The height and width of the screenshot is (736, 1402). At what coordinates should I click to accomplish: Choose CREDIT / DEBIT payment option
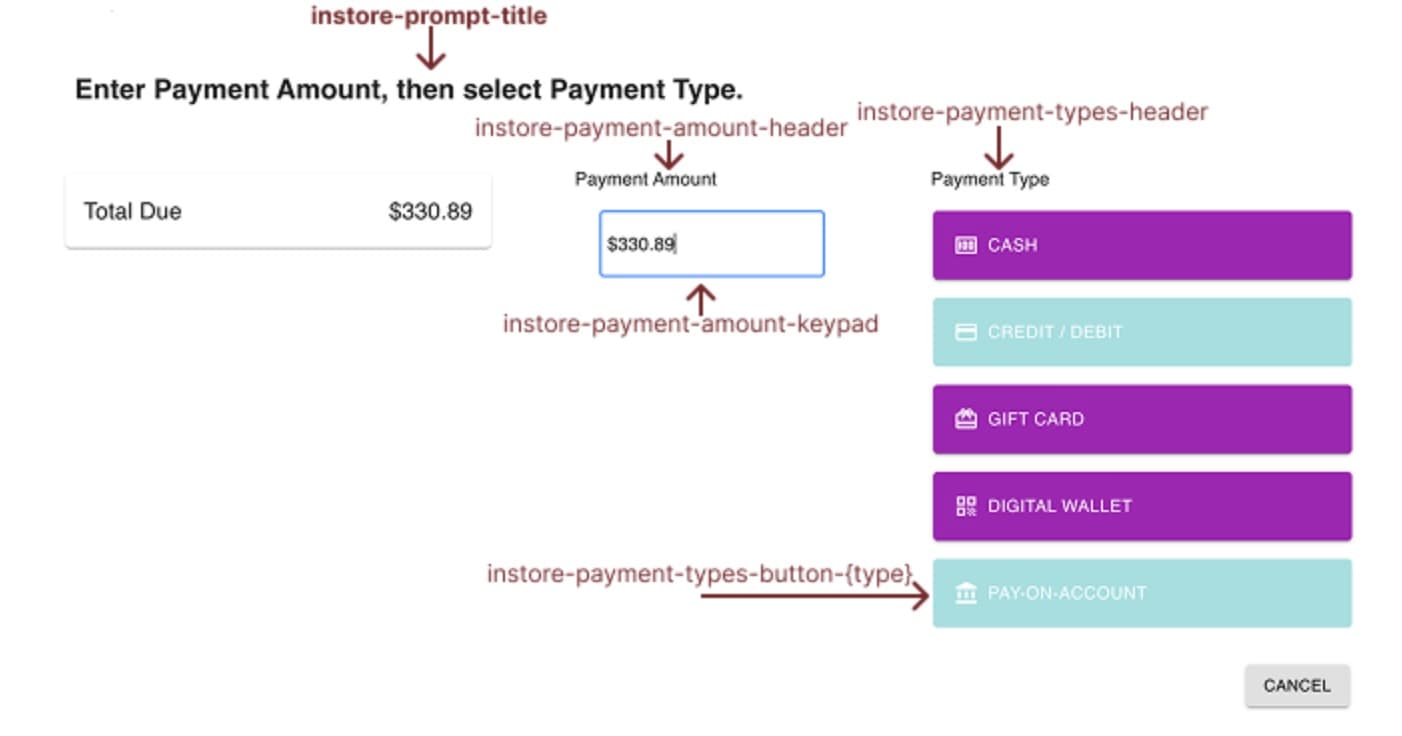pos(1140,332)
